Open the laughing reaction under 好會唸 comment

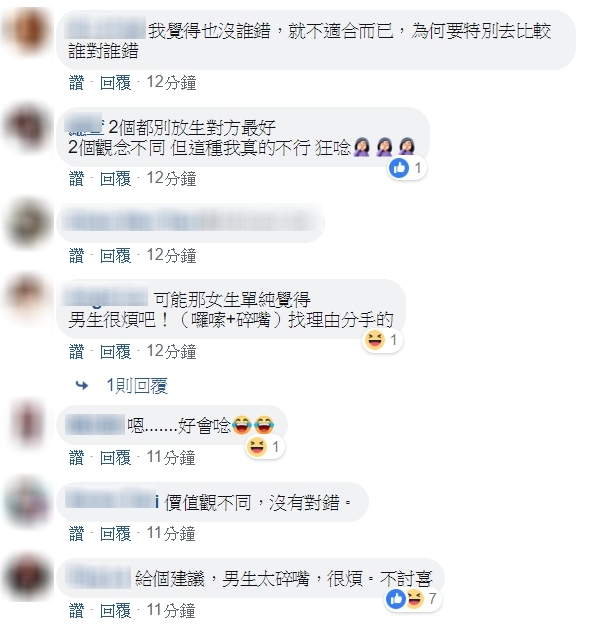pos(264,447)
